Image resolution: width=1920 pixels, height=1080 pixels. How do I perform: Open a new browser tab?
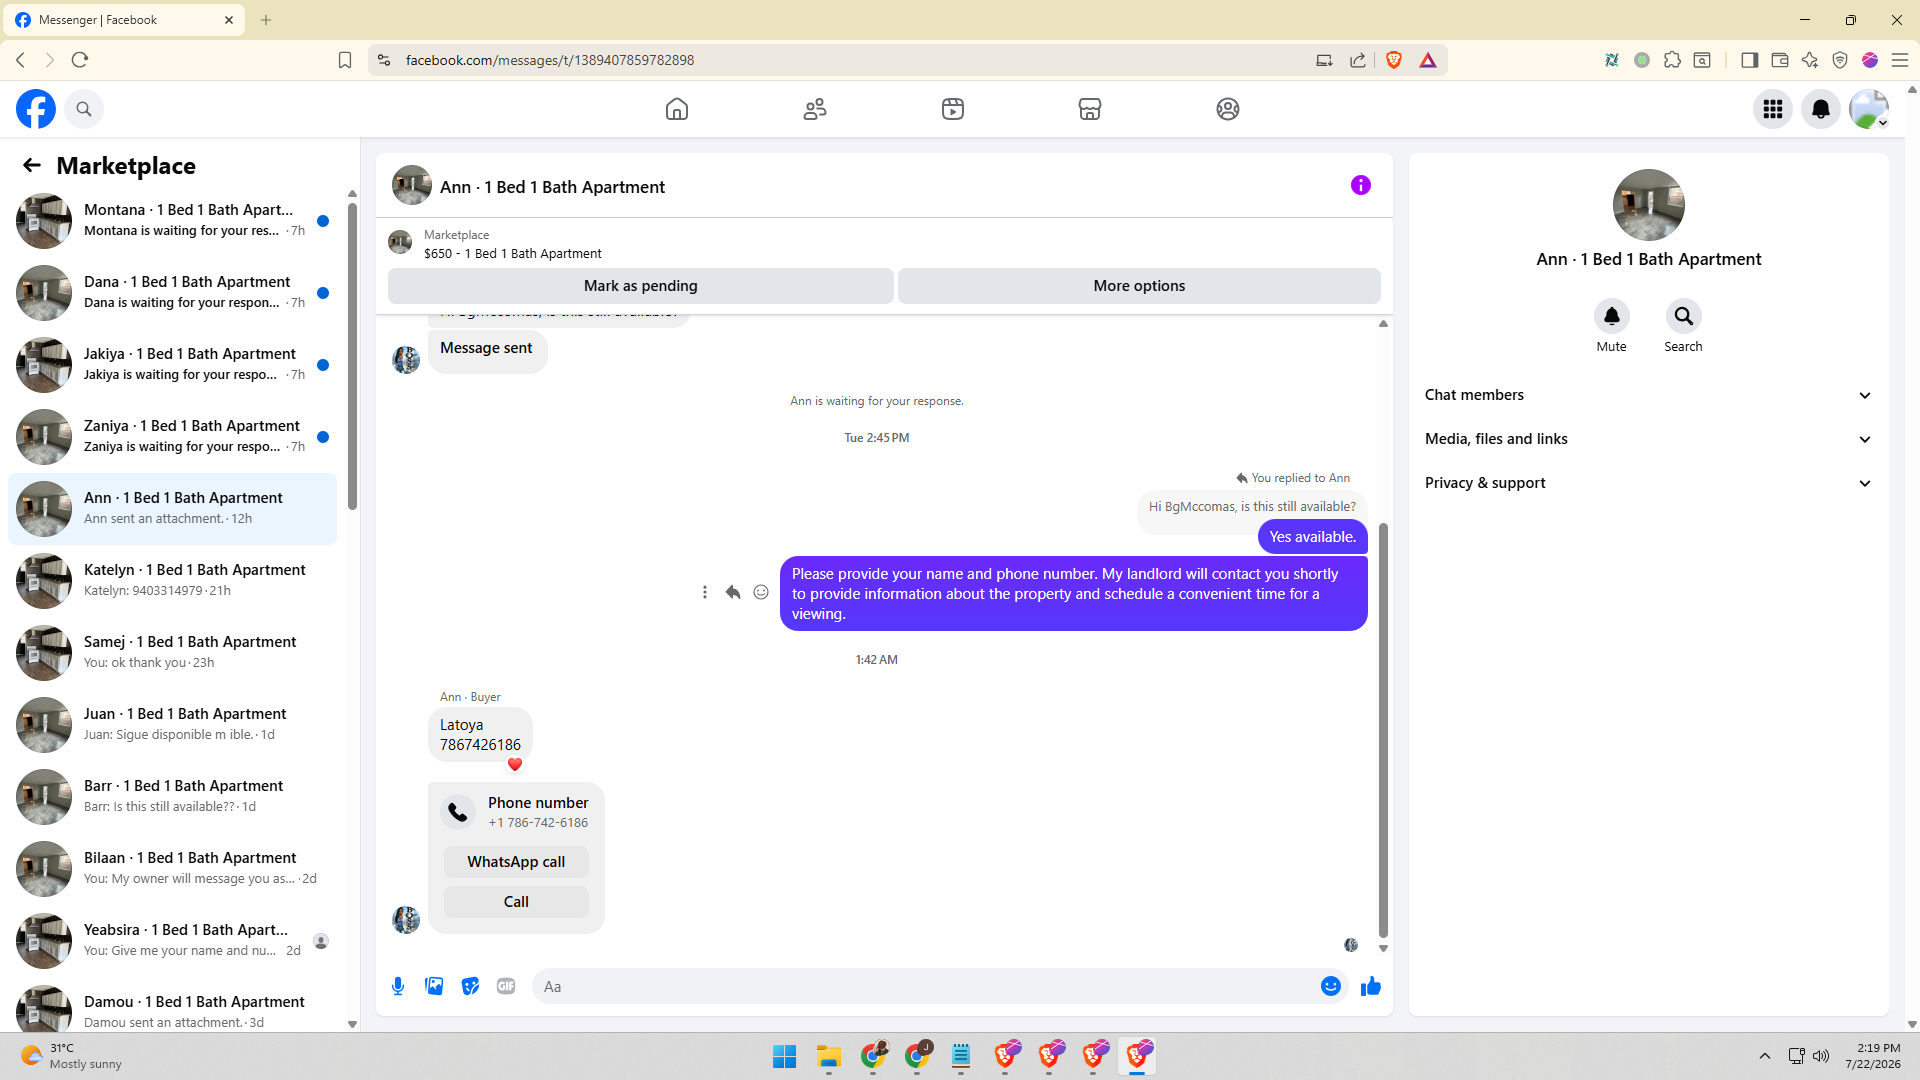pyautogui.click(x=266, y=20)
